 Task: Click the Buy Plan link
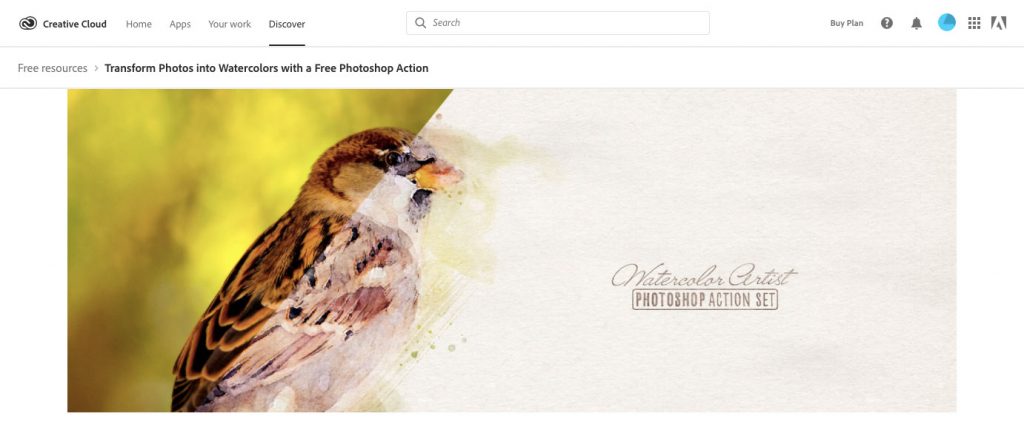[x=846, y=24]
